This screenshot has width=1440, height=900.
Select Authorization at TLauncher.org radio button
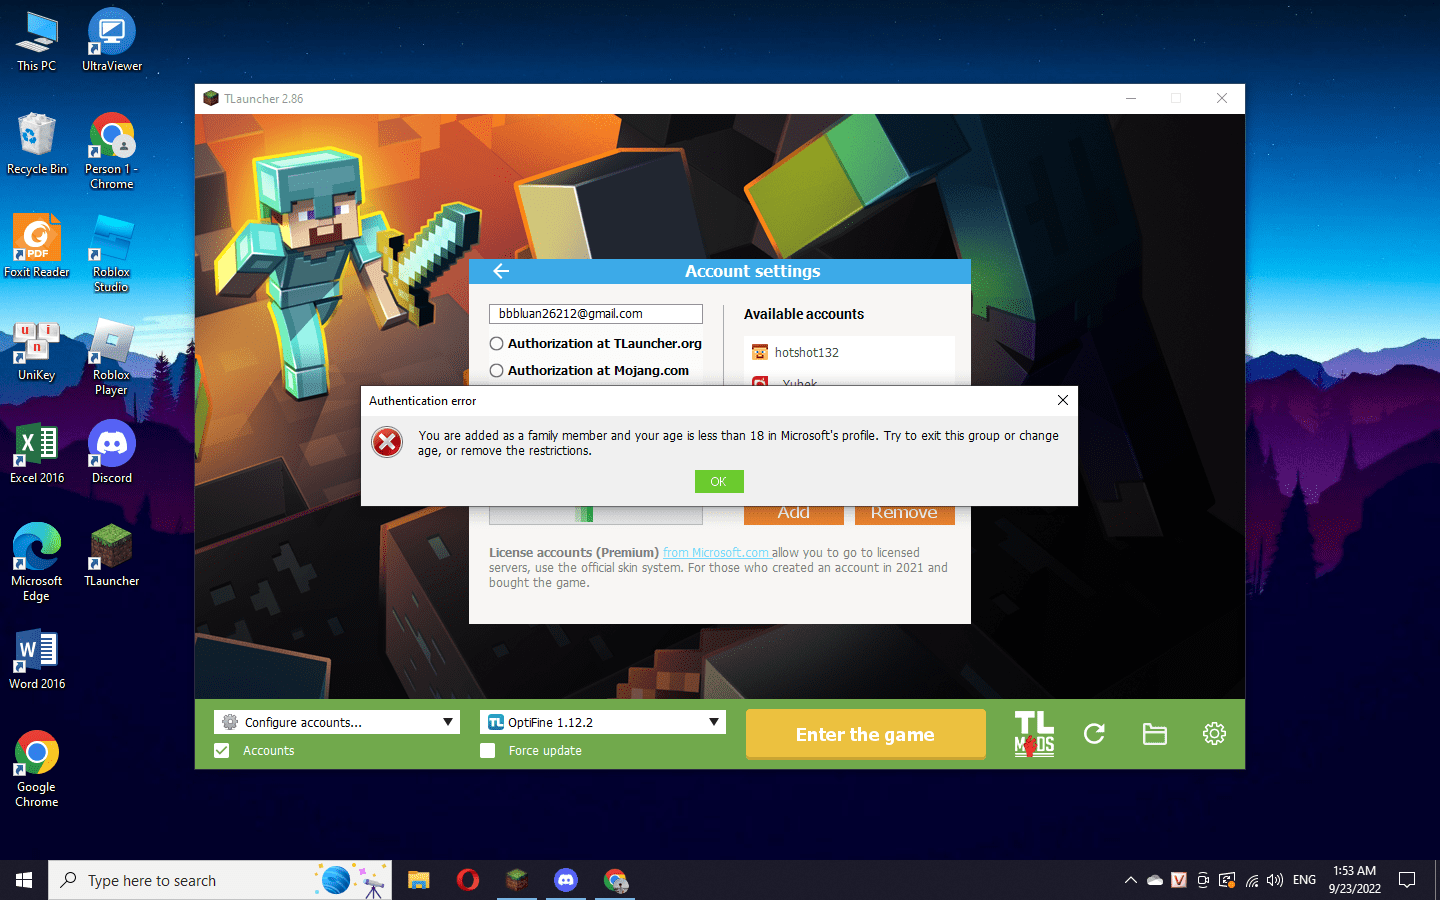[496, 344]
